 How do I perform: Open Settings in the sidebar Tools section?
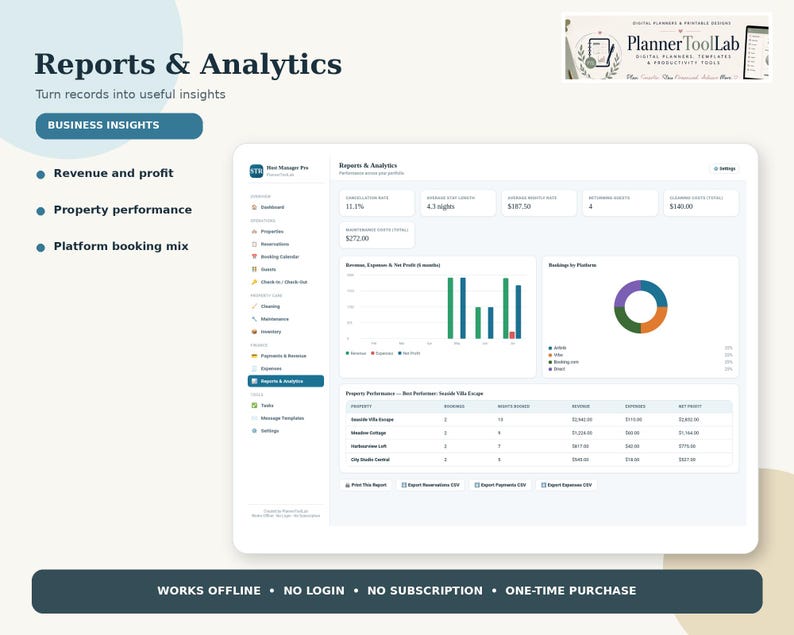pyautogui.click(x=286, y=431)
